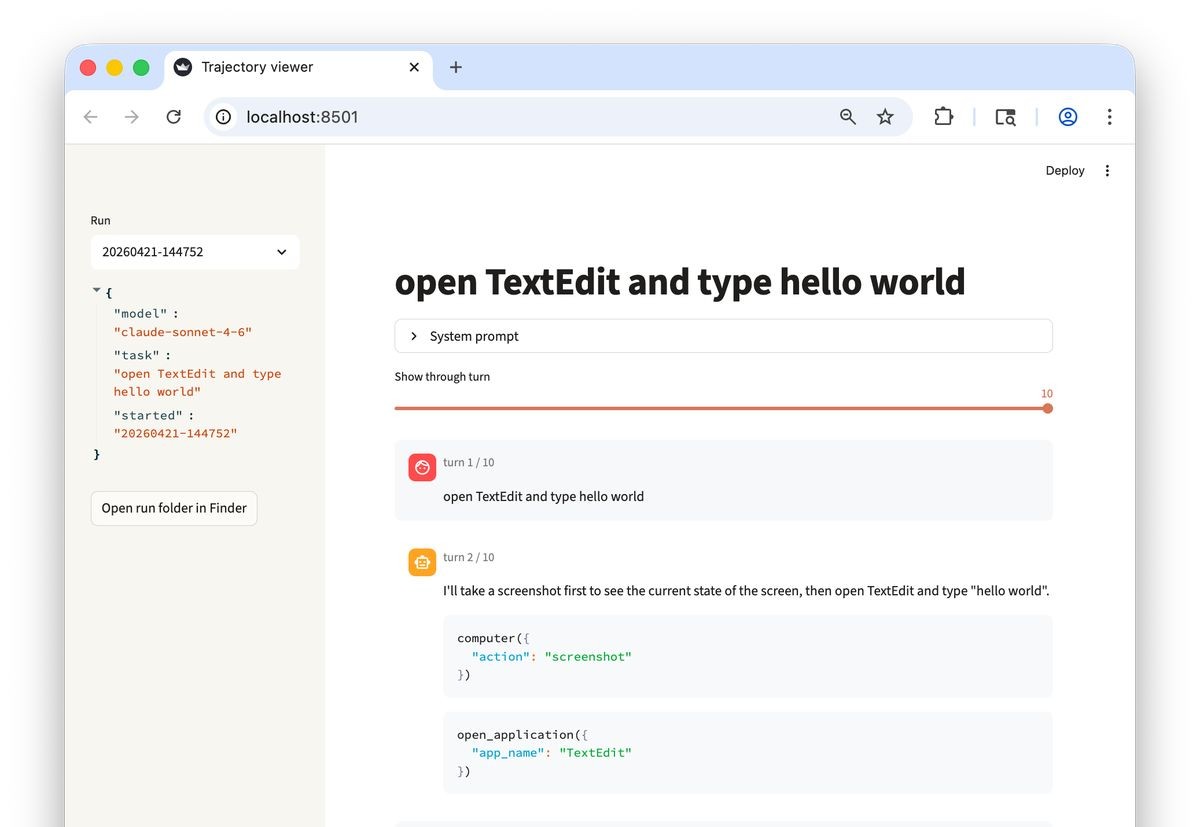
Task: Click the Show through turn slider handle
Action: coord(1047,408)
